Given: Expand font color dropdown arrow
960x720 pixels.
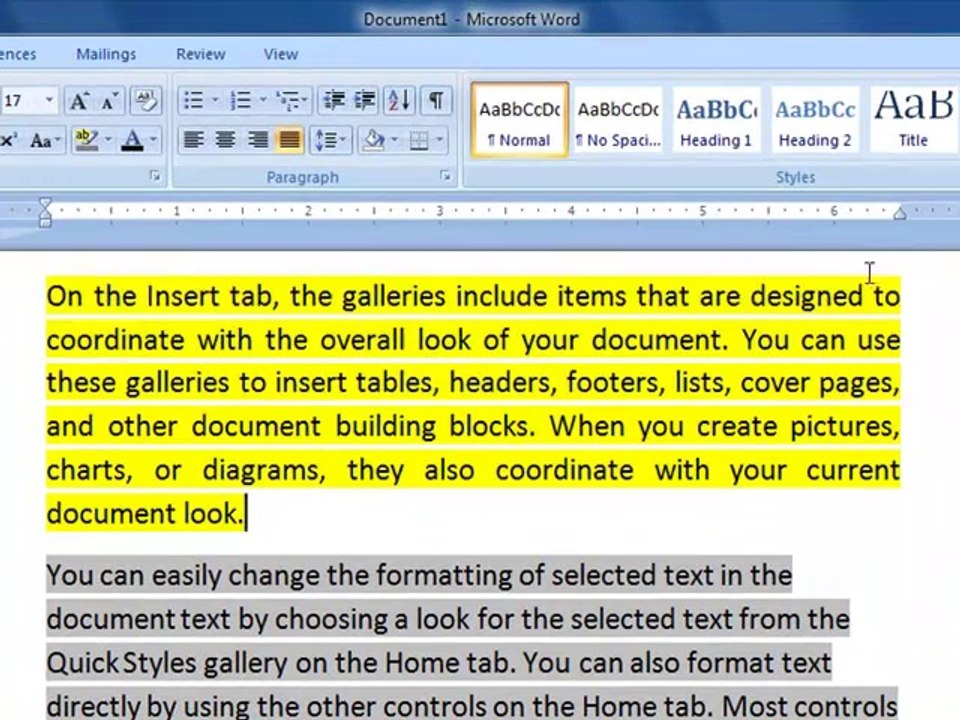Looking at the screenshot, I should click(153, 140).
